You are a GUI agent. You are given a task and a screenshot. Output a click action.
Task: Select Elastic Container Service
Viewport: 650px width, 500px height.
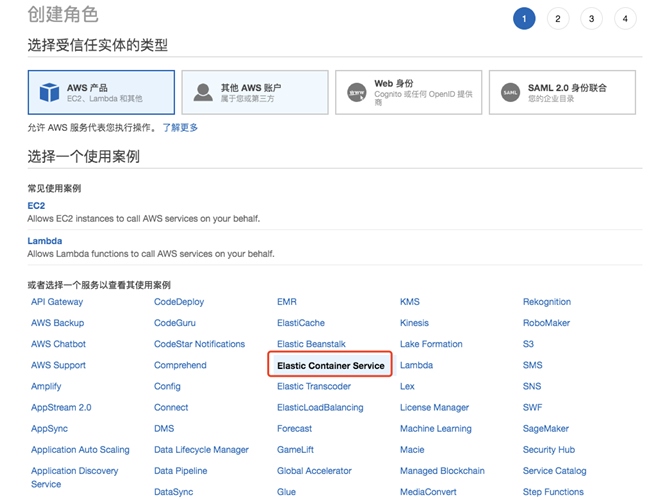331,366
